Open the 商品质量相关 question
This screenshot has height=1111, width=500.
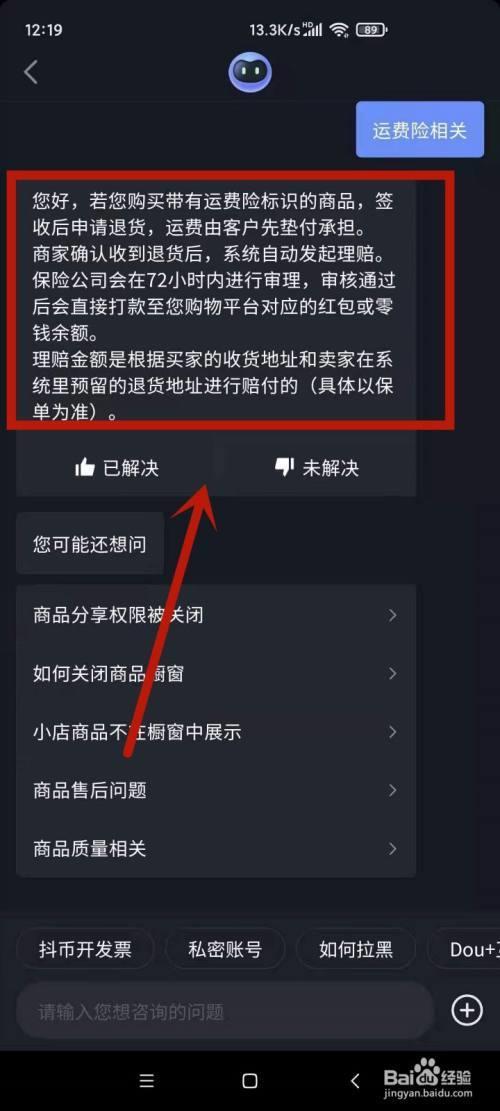coord(216,848)
